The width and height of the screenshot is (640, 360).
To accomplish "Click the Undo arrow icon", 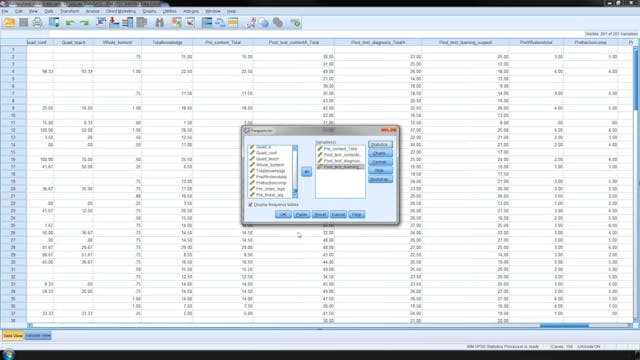I will [x=70, y=23].
